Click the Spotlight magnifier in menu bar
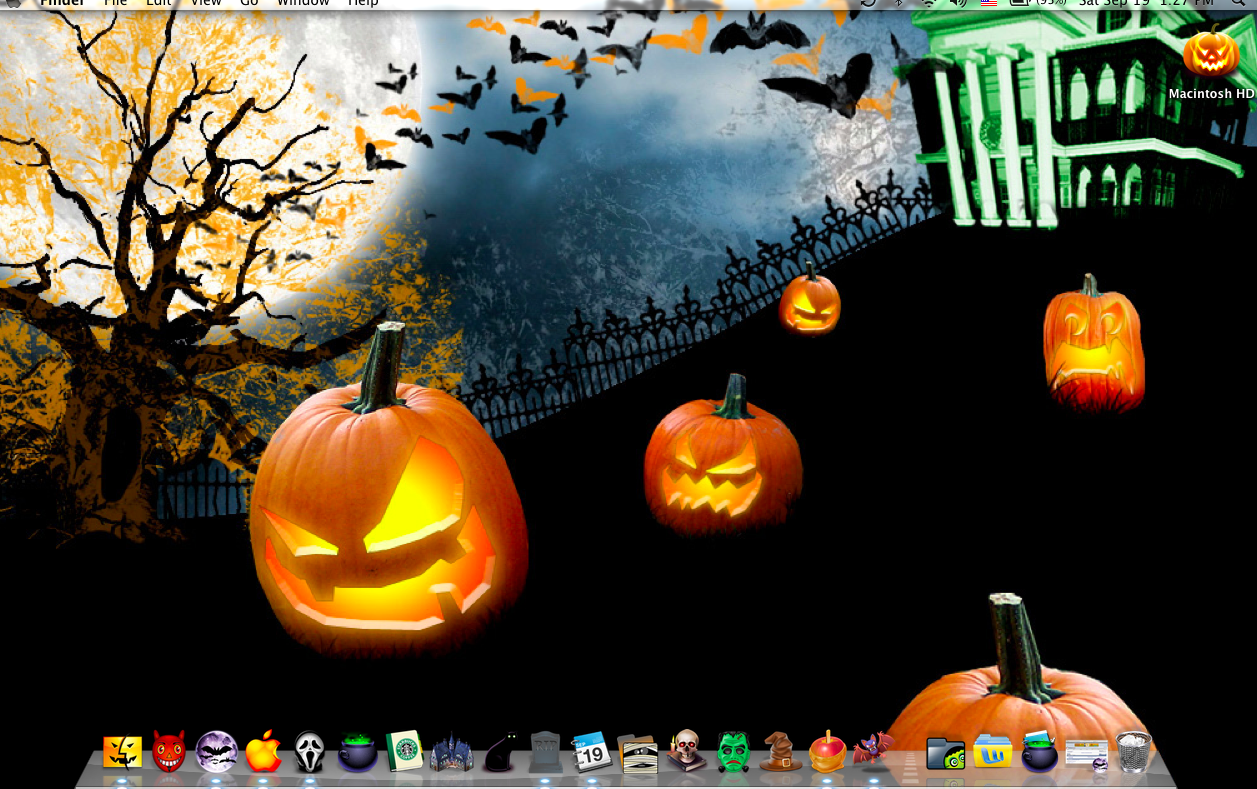Viewport: 1257px width, 789px height. (1240, 3)
